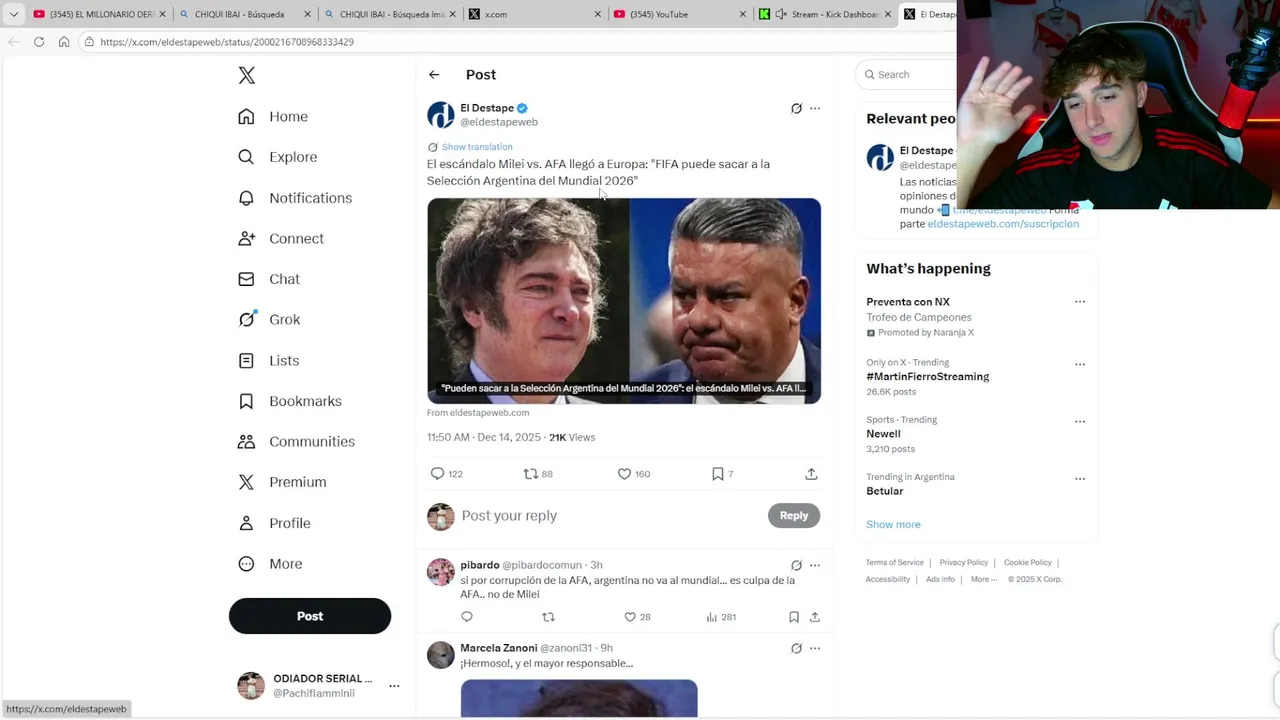
Task: Open Privacy Policy footer link
Action: tap(963, 562)
